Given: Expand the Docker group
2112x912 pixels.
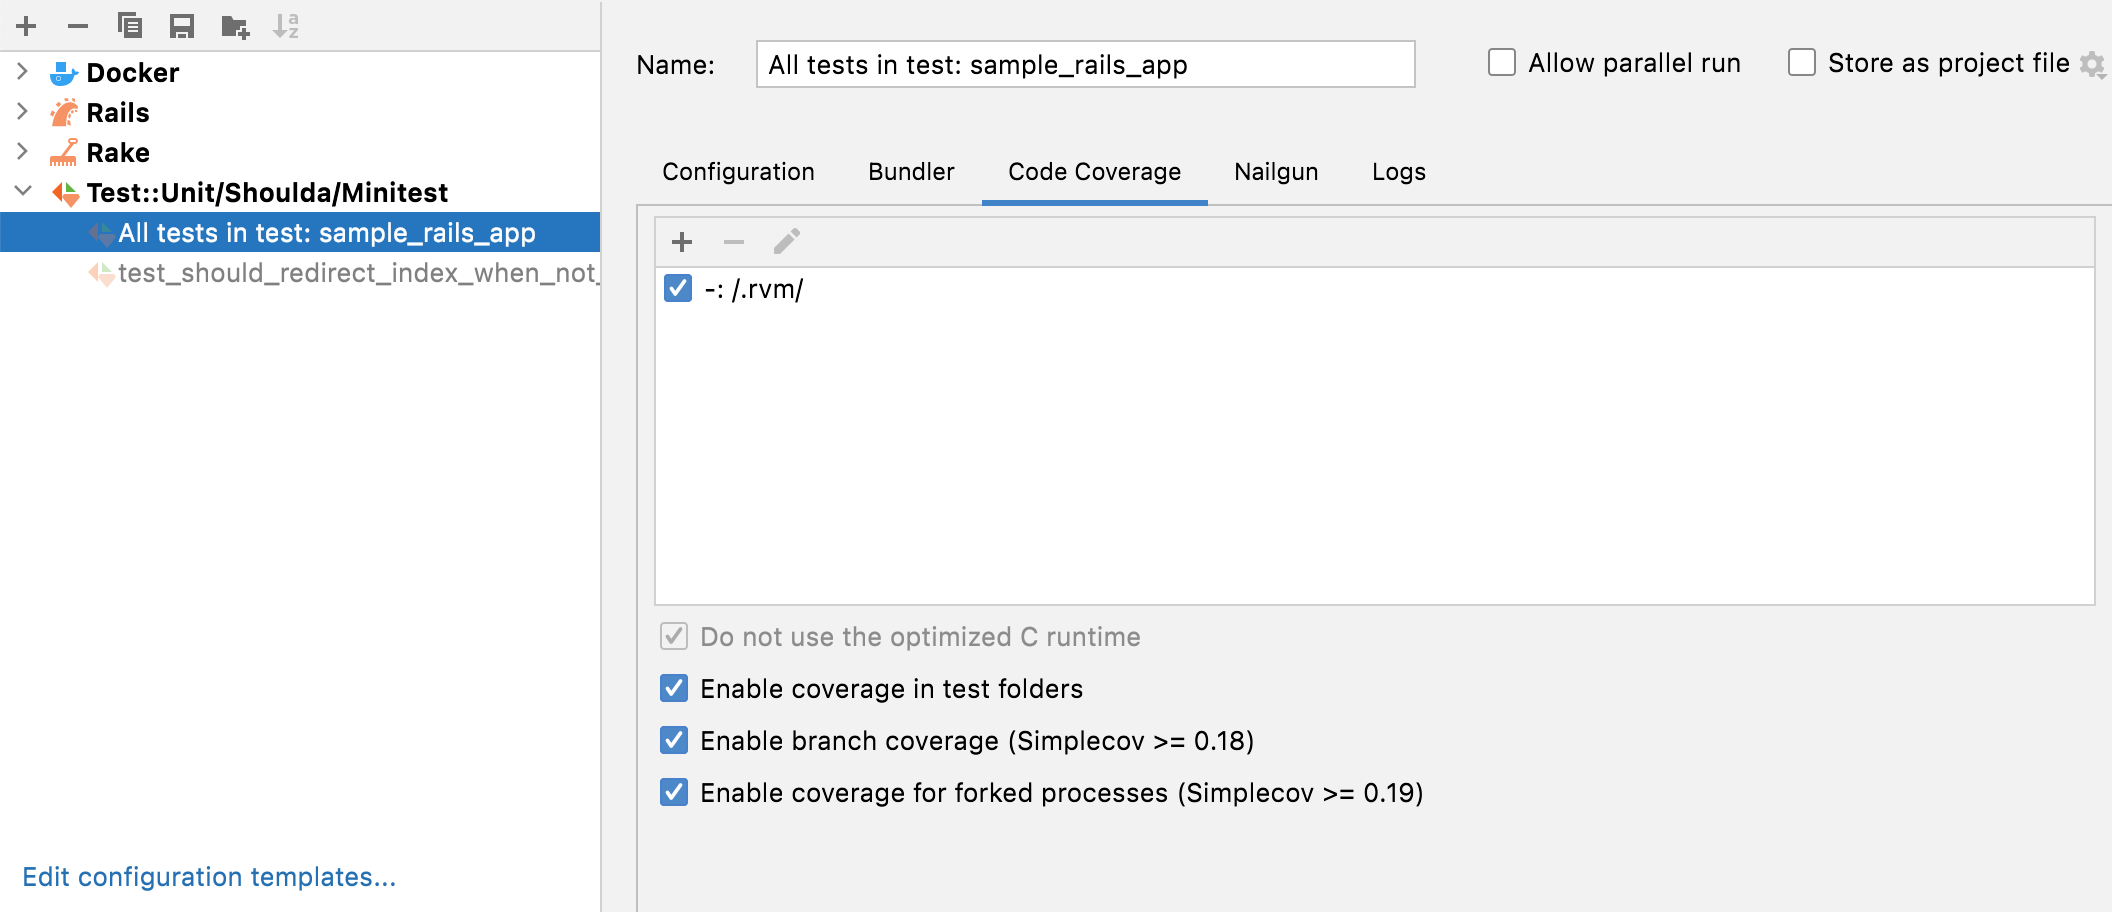Looking at the screenshot, I should (22, 72).
